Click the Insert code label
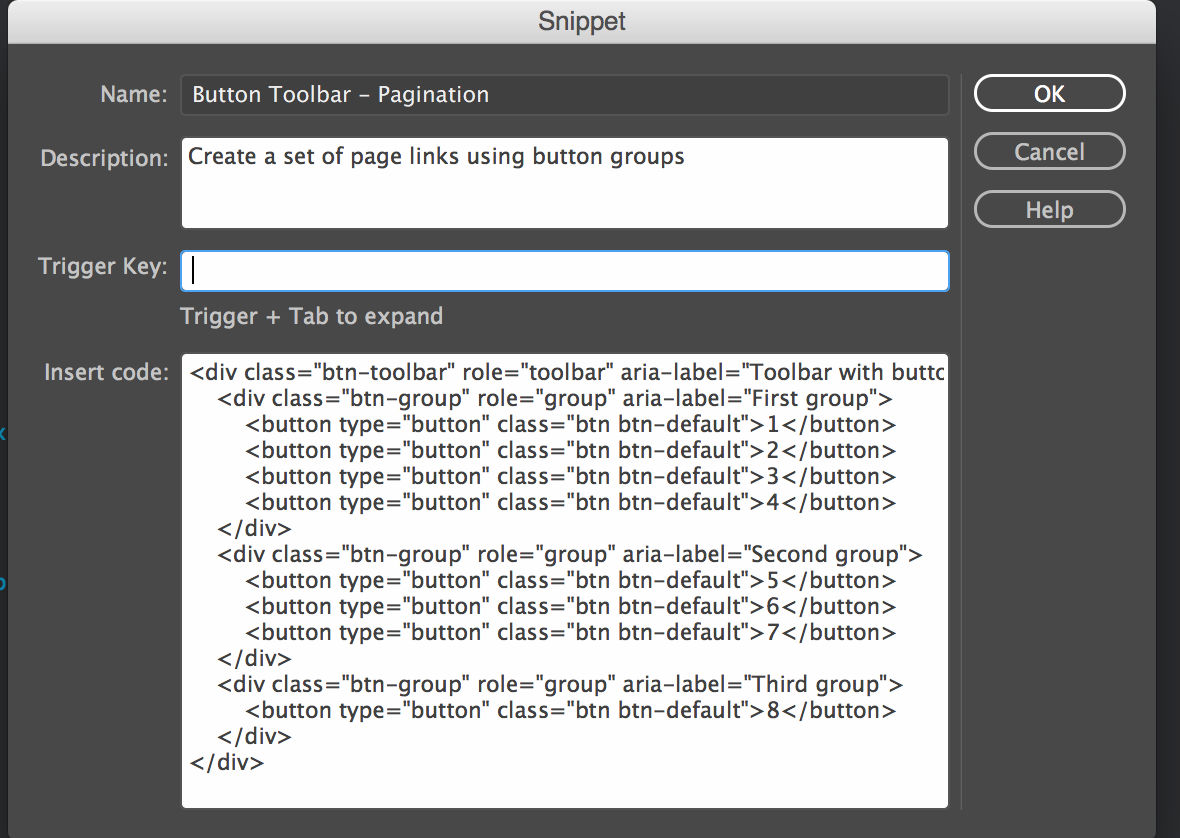The image size is (1180, 838). [x=105, y=371]
